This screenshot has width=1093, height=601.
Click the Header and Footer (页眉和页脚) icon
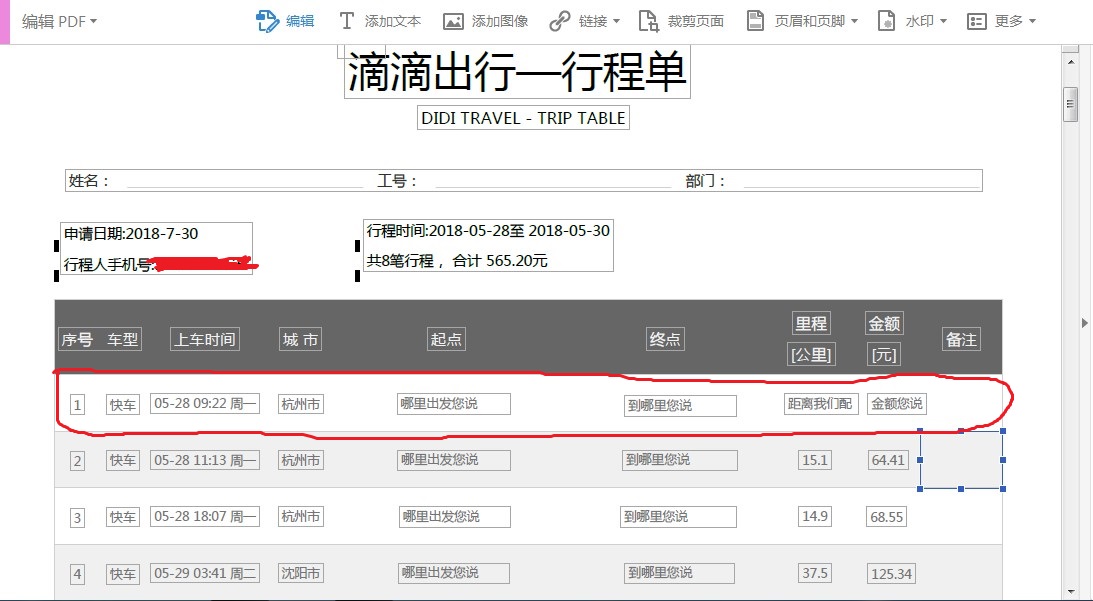[x=755, y=21]
